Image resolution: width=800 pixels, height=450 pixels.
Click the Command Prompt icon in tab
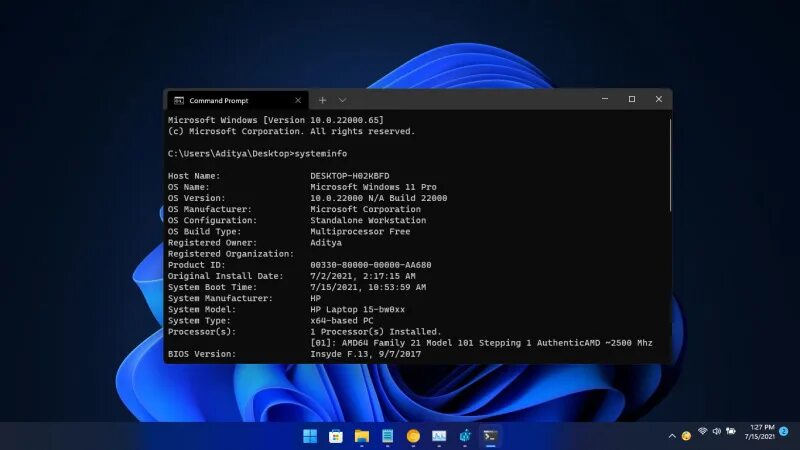[179, 101]
